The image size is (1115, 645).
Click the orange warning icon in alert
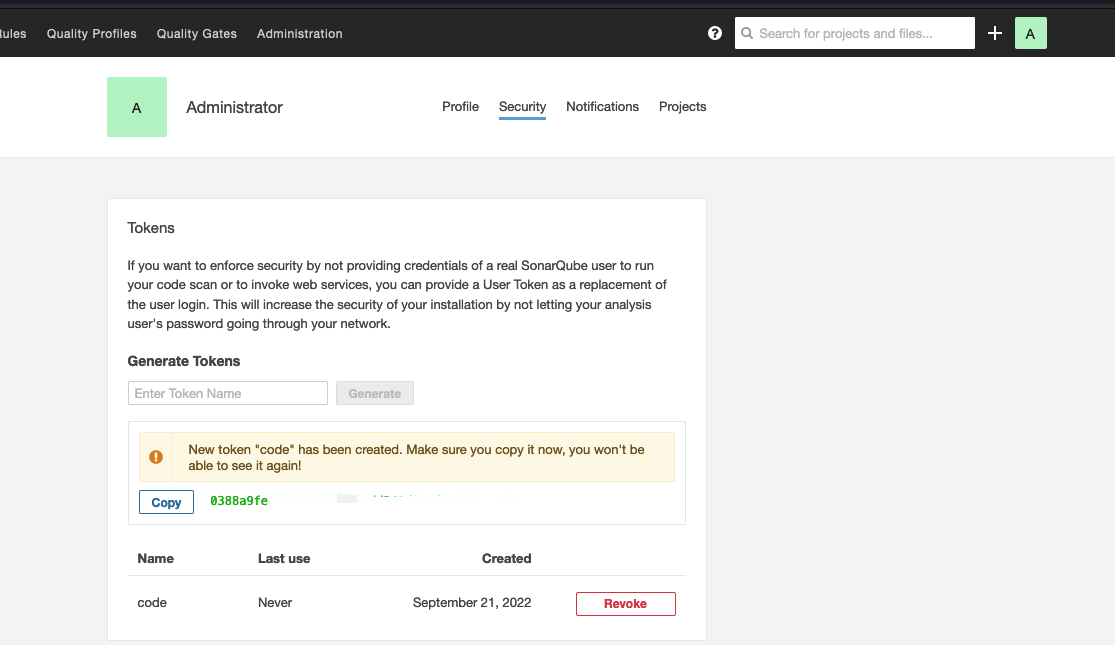(156, 457)
